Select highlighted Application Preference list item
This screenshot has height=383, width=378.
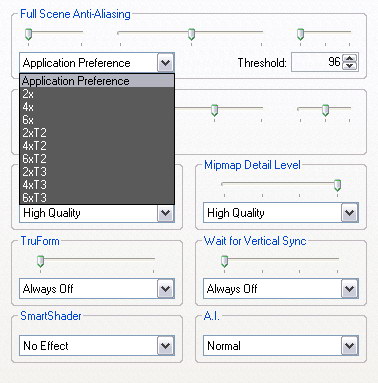click(x=97, y=81)
